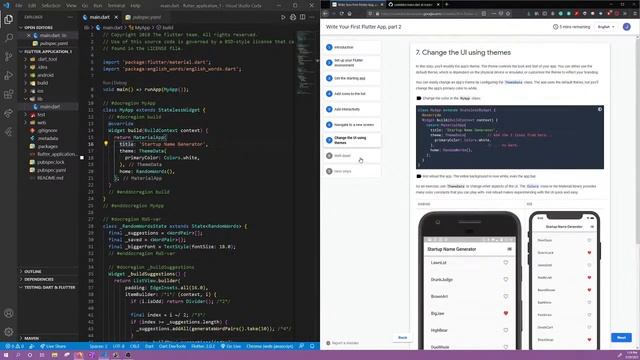
Task: Open the Explorer view in activity bar
Action: tap(9, 19)
